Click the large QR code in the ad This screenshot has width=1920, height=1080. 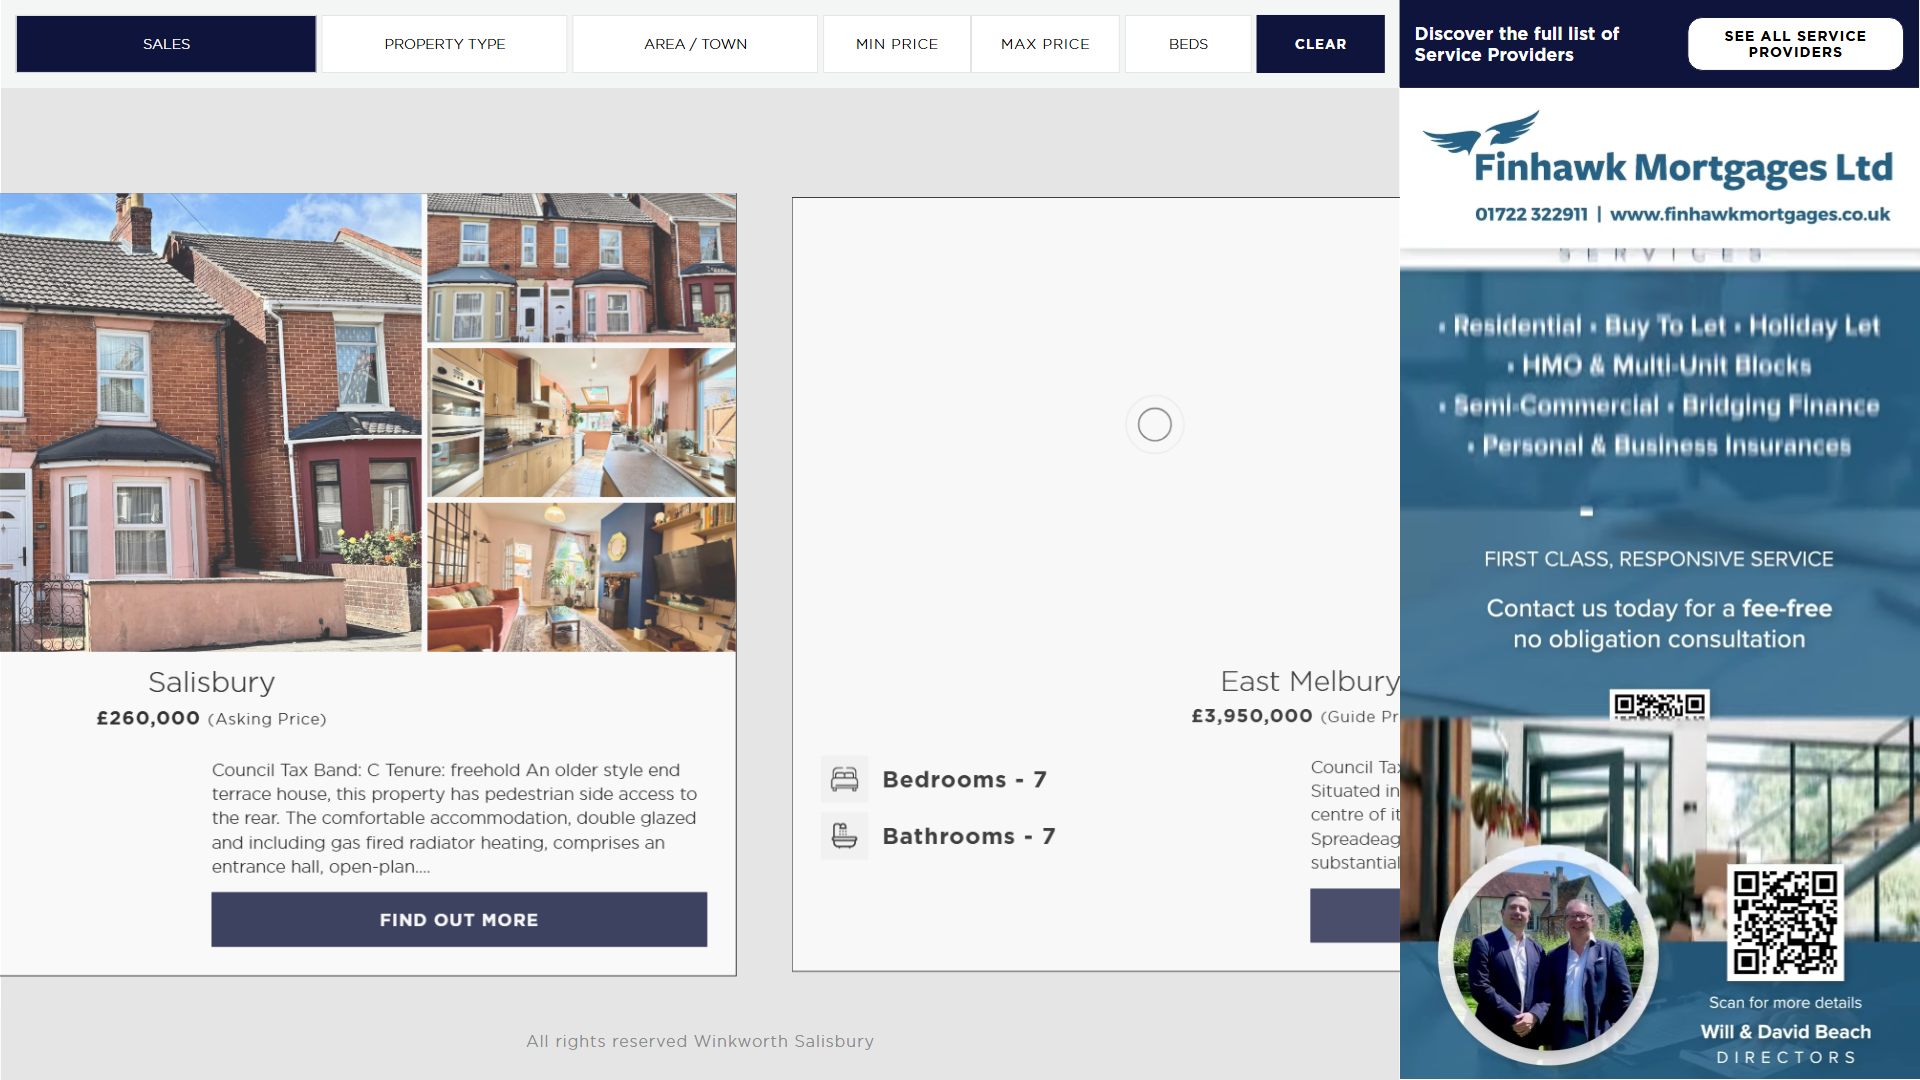pyautogui.click(x=1785, y=922)
